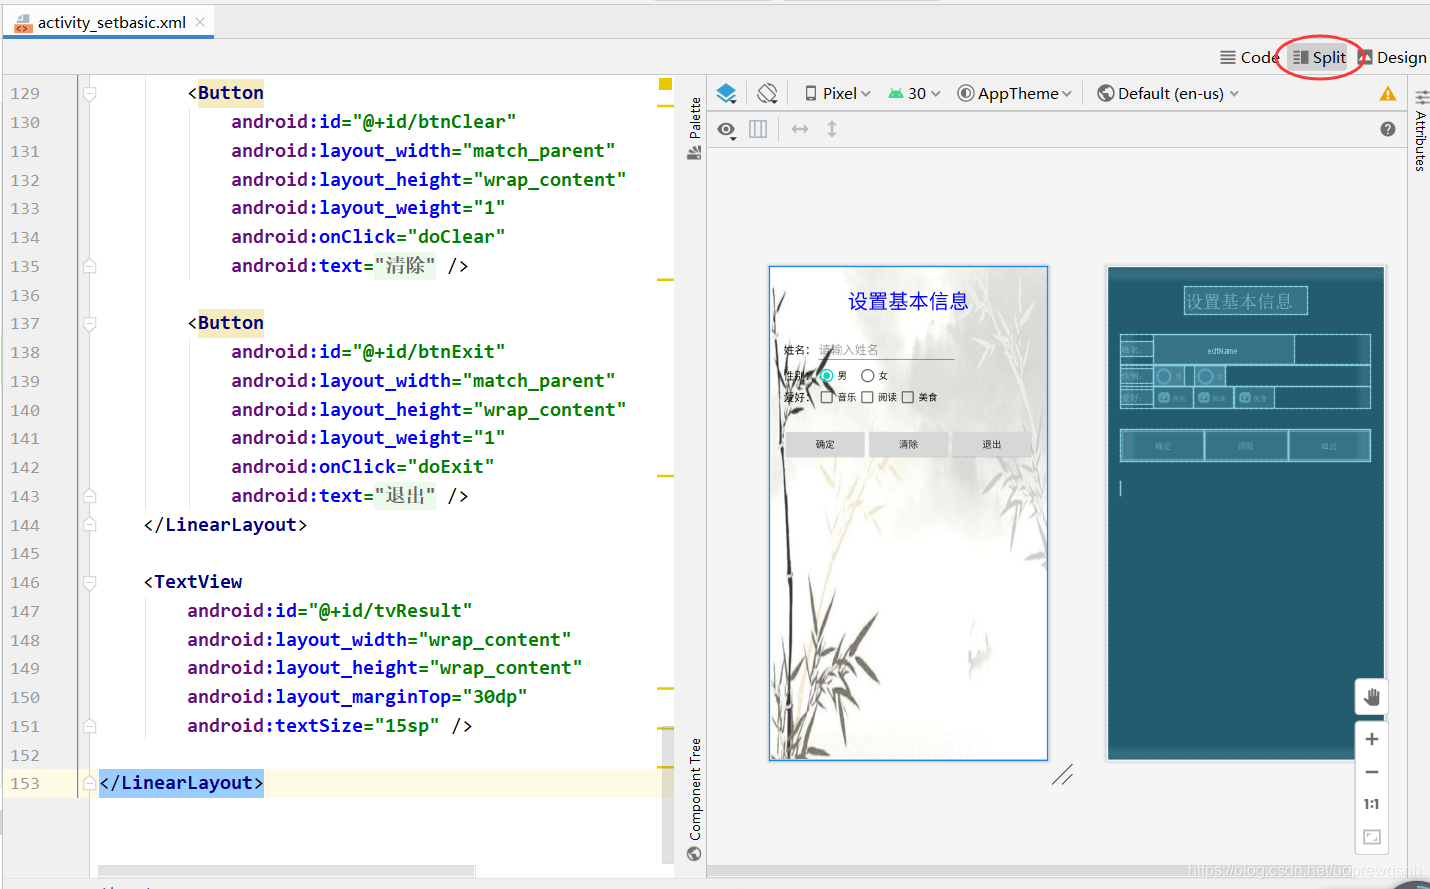Click the layout warnings triangle icon

(x=1388, y=94)
